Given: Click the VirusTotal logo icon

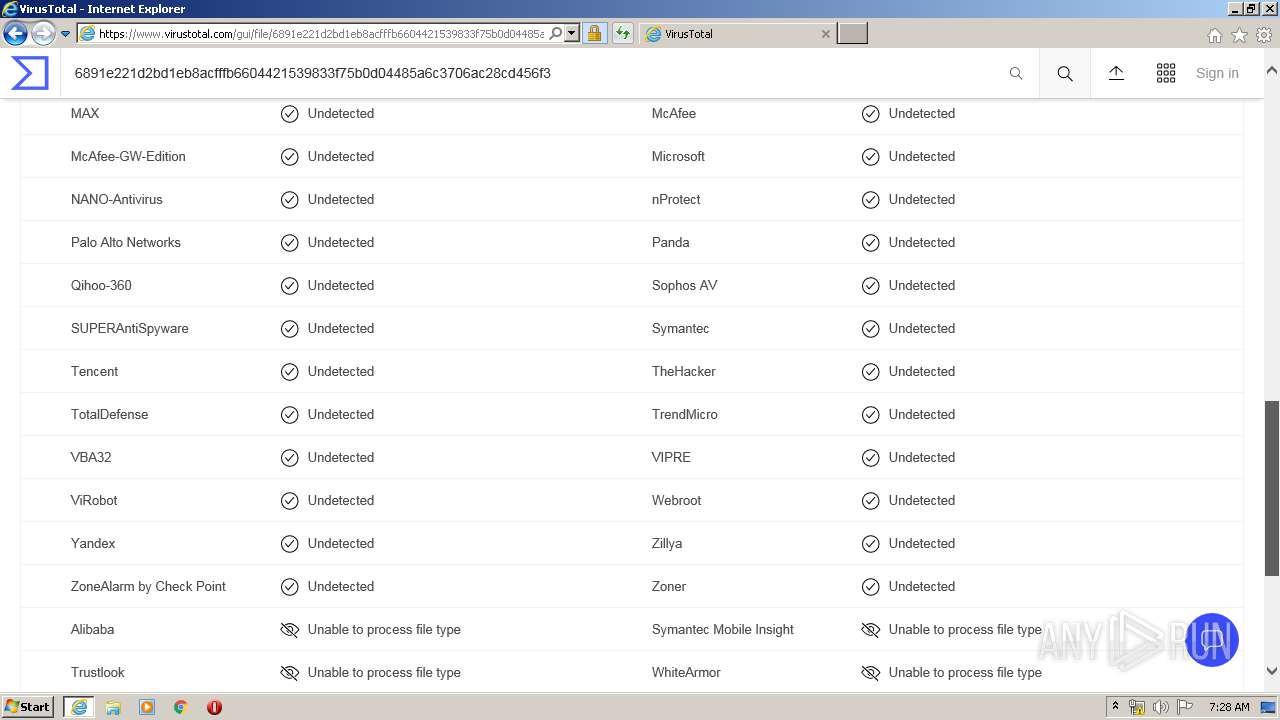Looking at the screenshot, I should click(x=29, y=73).
